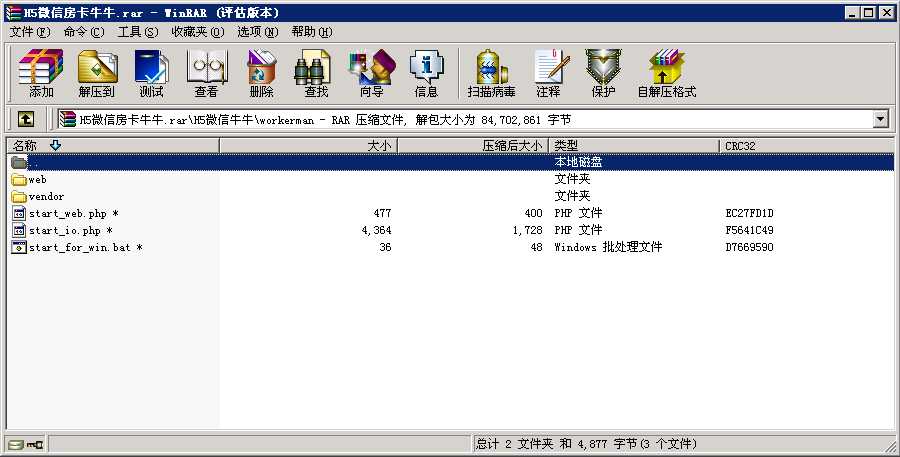The width and height of the screenshot is (900, 457).
Task: Click the 删除 (Delete) recycle icon
Action: (x=262, y=73)
